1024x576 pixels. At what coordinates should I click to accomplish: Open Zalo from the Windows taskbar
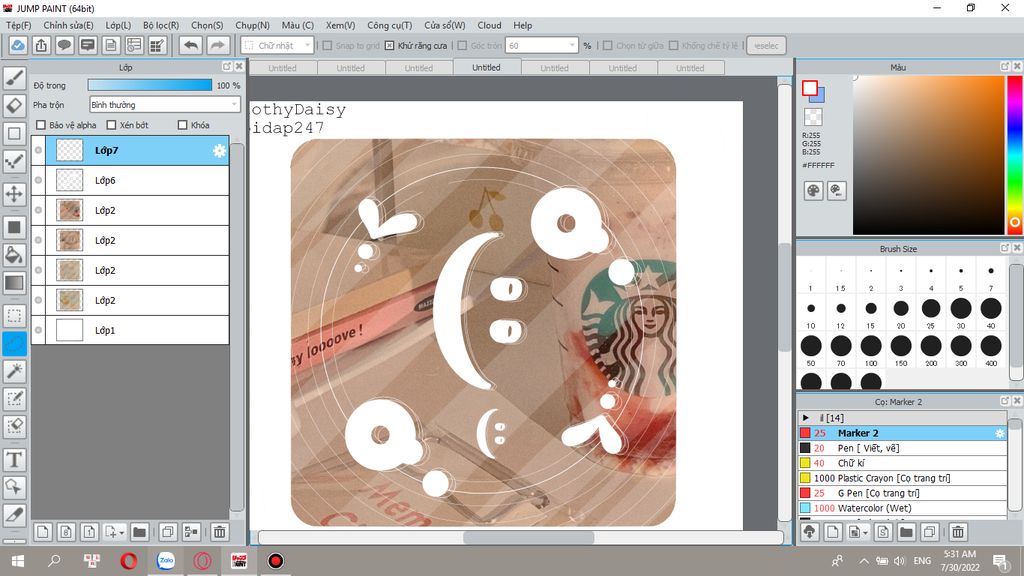tap(166, 560)
